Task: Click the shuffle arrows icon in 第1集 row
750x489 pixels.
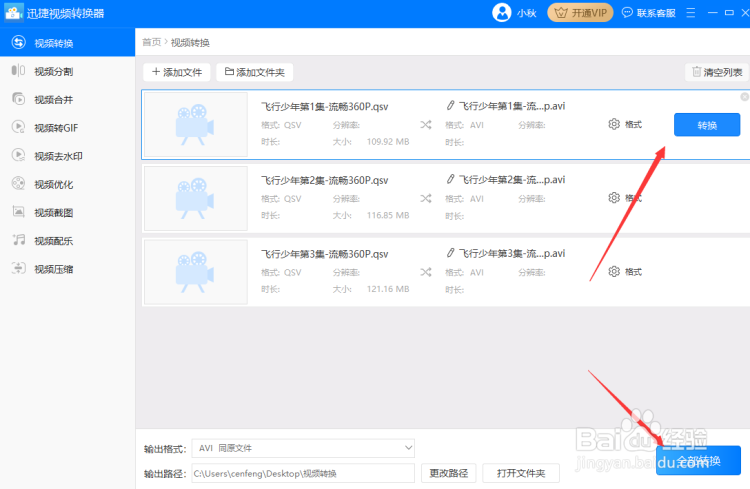Action: pyautogui.click(x=426, y=125)
